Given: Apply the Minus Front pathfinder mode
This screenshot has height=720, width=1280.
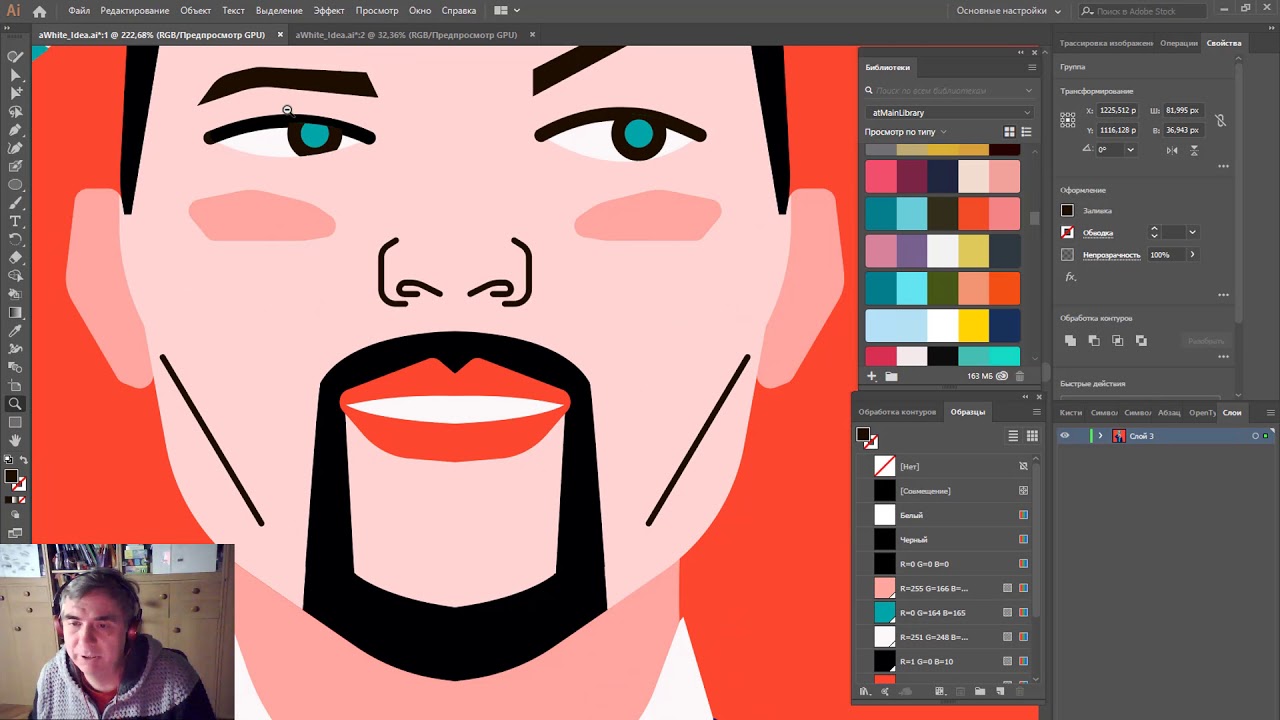Looking at the screenshot, I should click(1094, 341).
